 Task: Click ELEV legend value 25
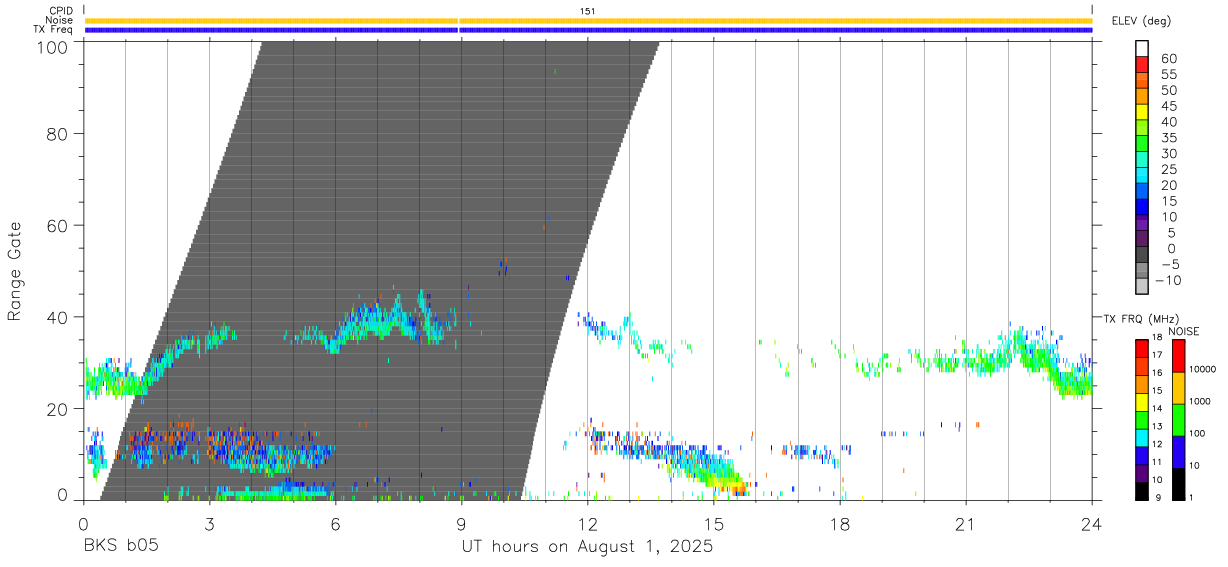[x=1168, y=170]
